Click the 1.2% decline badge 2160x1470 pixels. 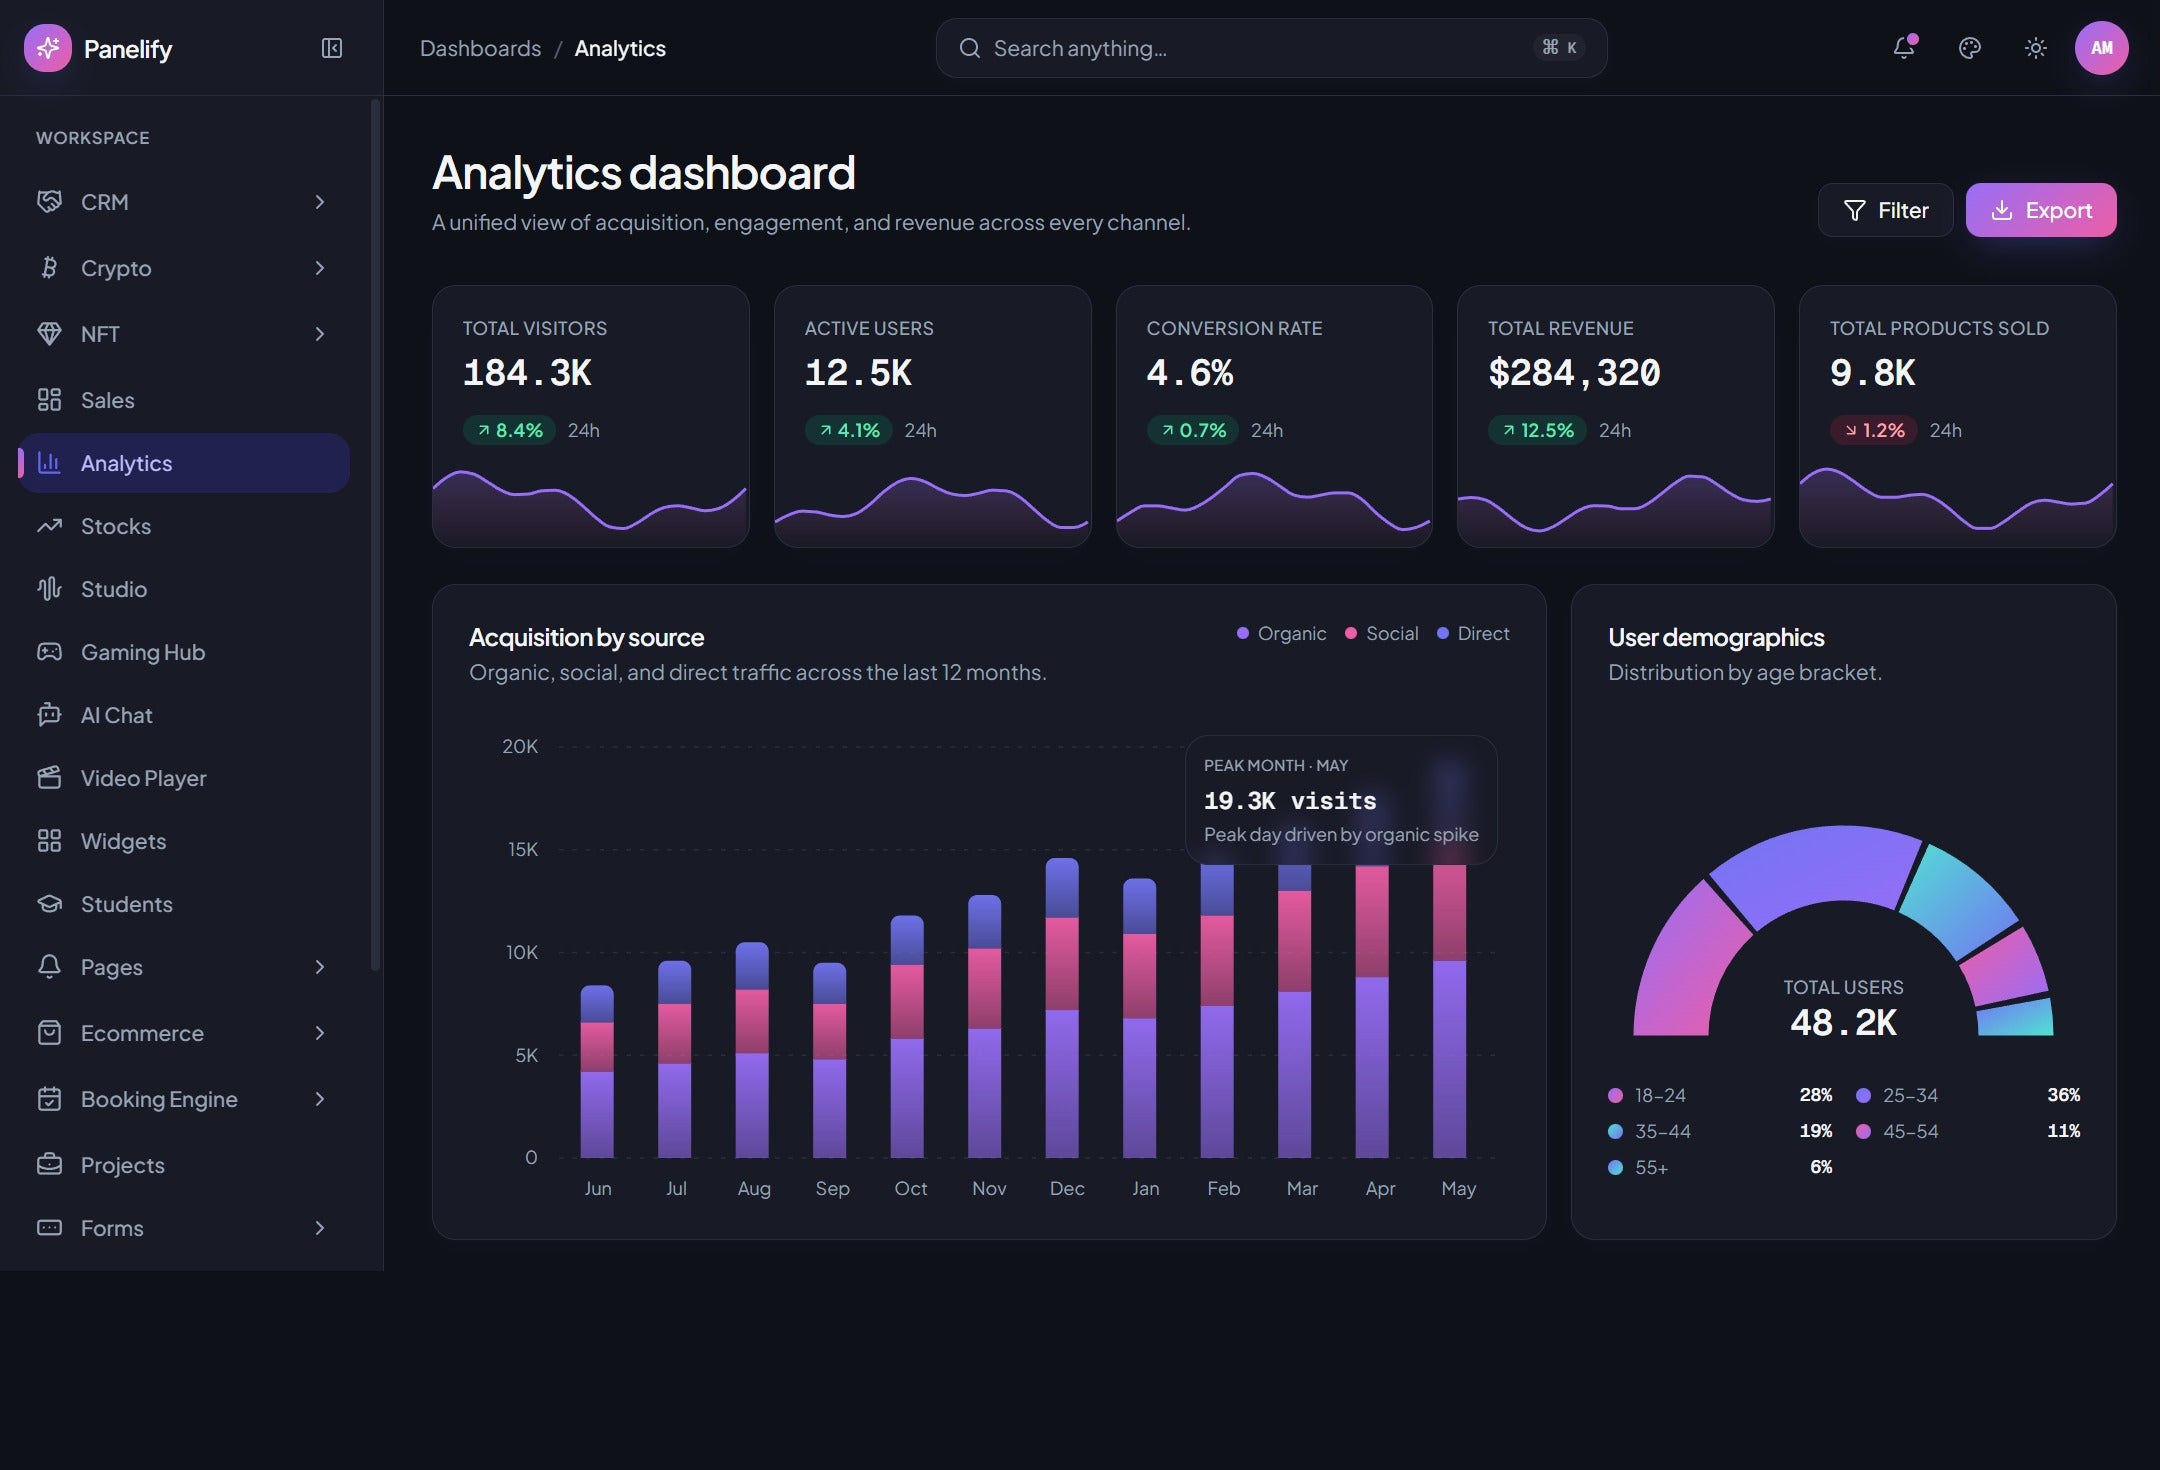[1873, 430]
